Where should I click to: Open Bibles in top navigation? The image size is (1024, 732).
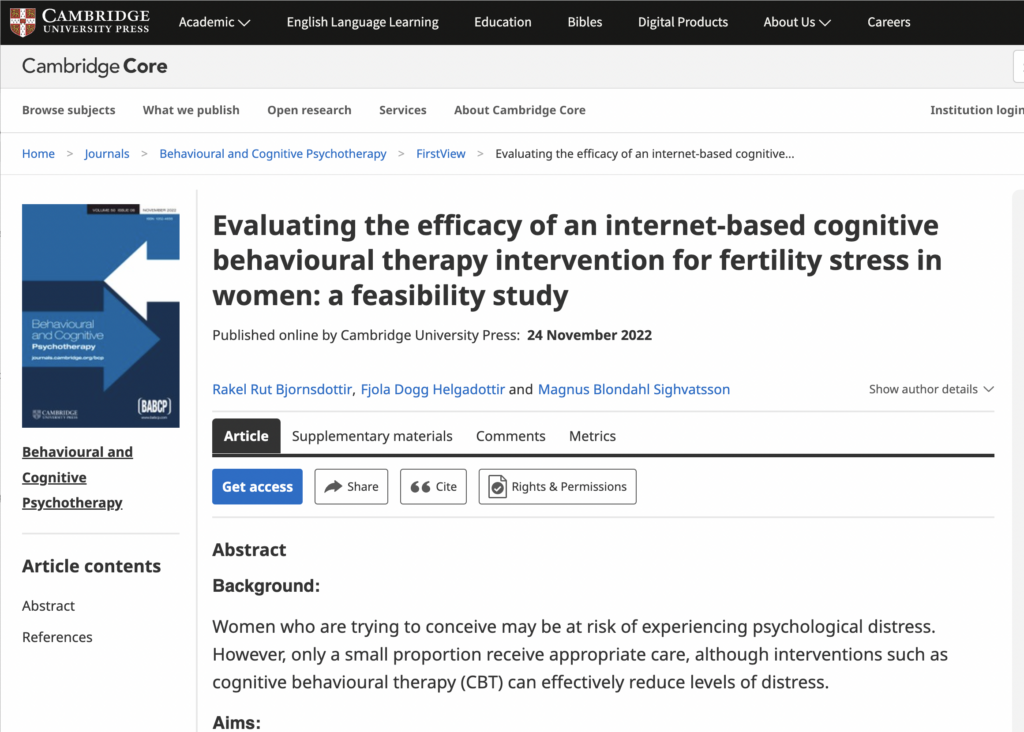pyautogui.click(x=584, y=22)
